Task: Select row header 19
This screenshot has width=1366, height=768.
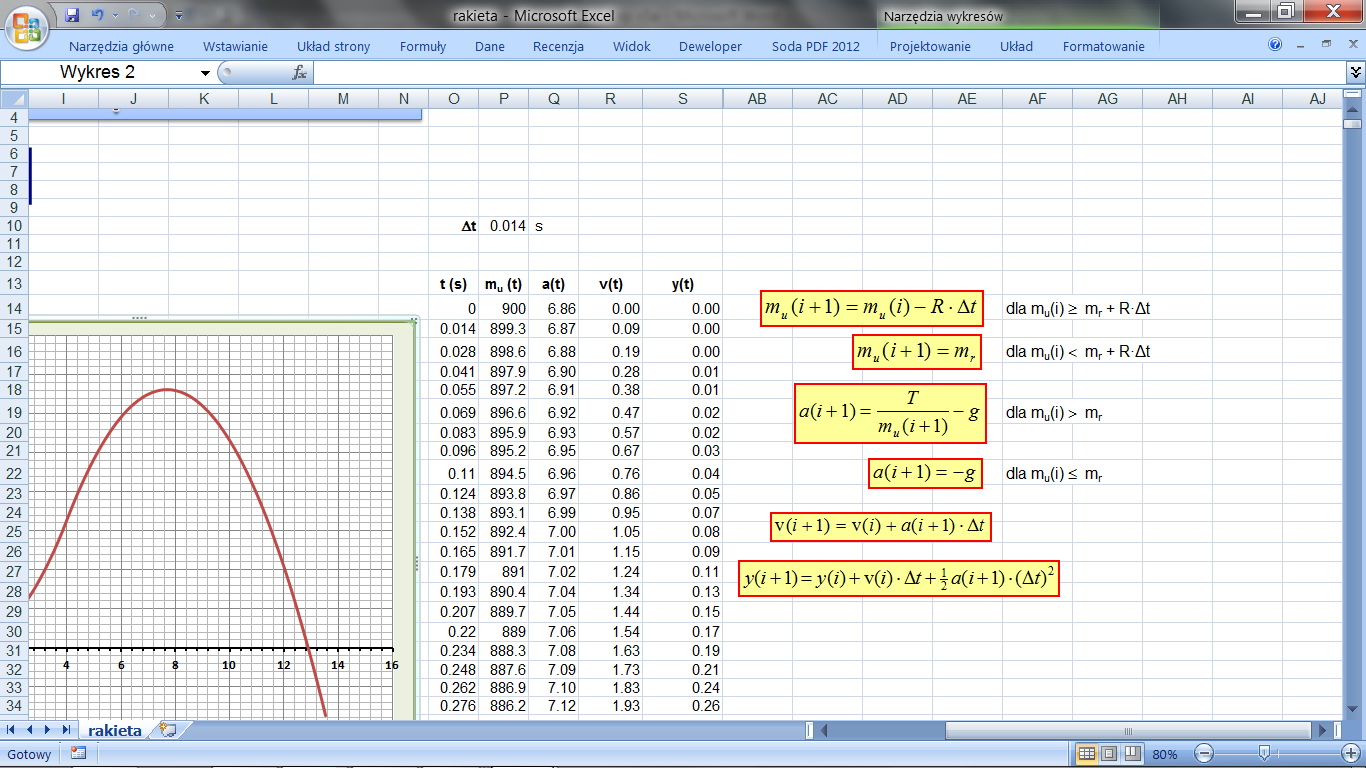Action: point(14,412)
